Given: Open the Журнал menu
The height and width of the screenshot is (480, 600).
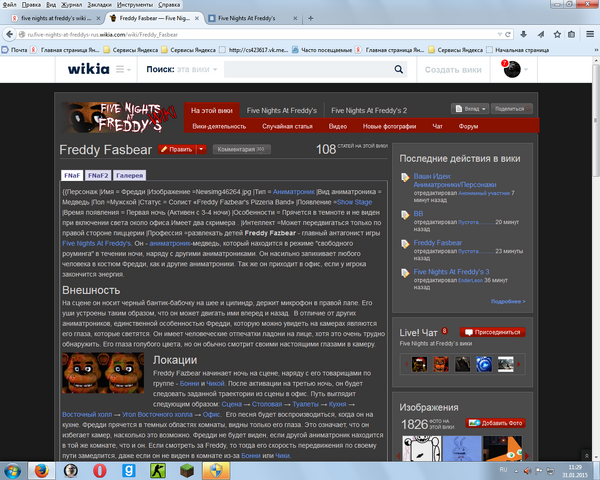Looking at the screenshot, I should pyautogui.click(x=72, y=5).
